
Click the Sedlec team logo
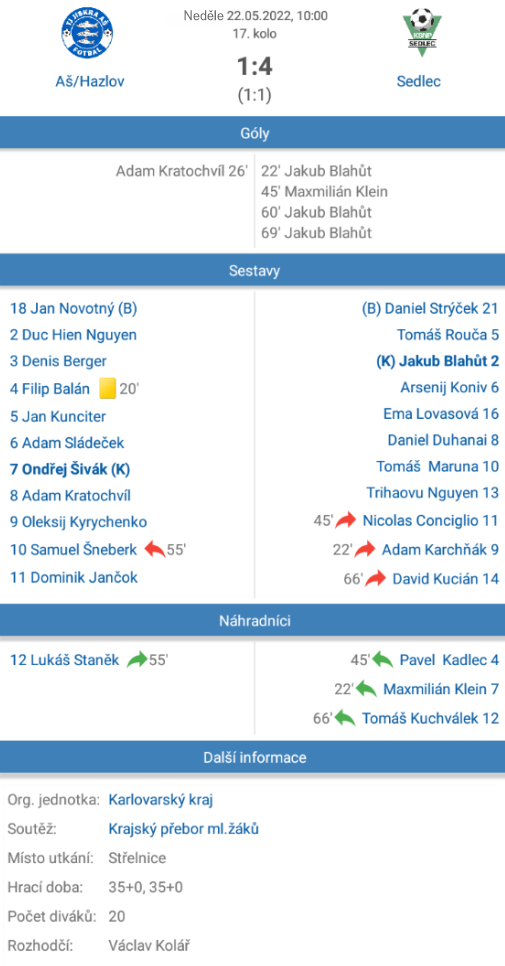point(418,32)
